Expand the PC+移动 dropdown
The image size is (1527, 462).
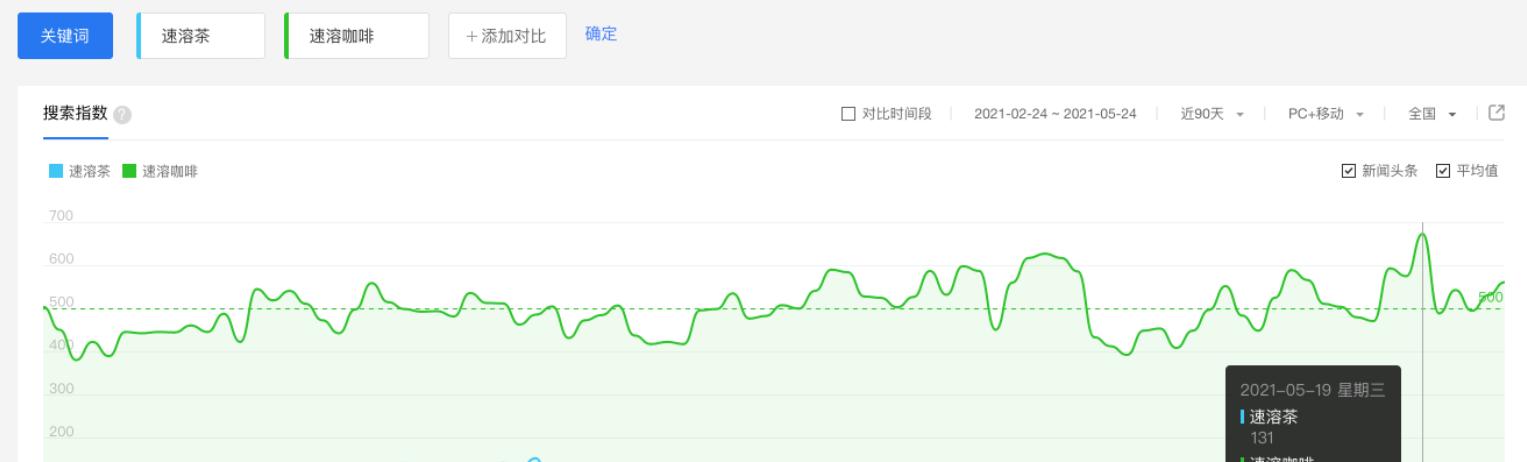[1326, 113]
